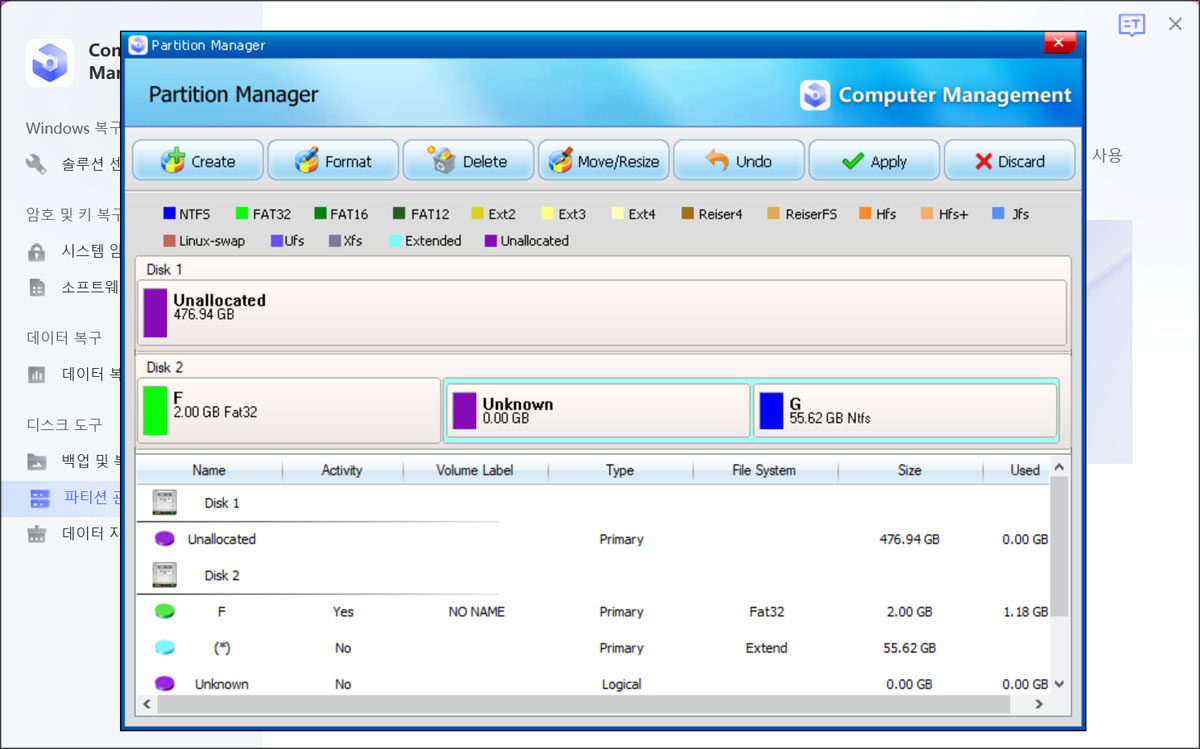Screen dimensions: 1200x749
Task: Click the Undo button
Action: 739,161
